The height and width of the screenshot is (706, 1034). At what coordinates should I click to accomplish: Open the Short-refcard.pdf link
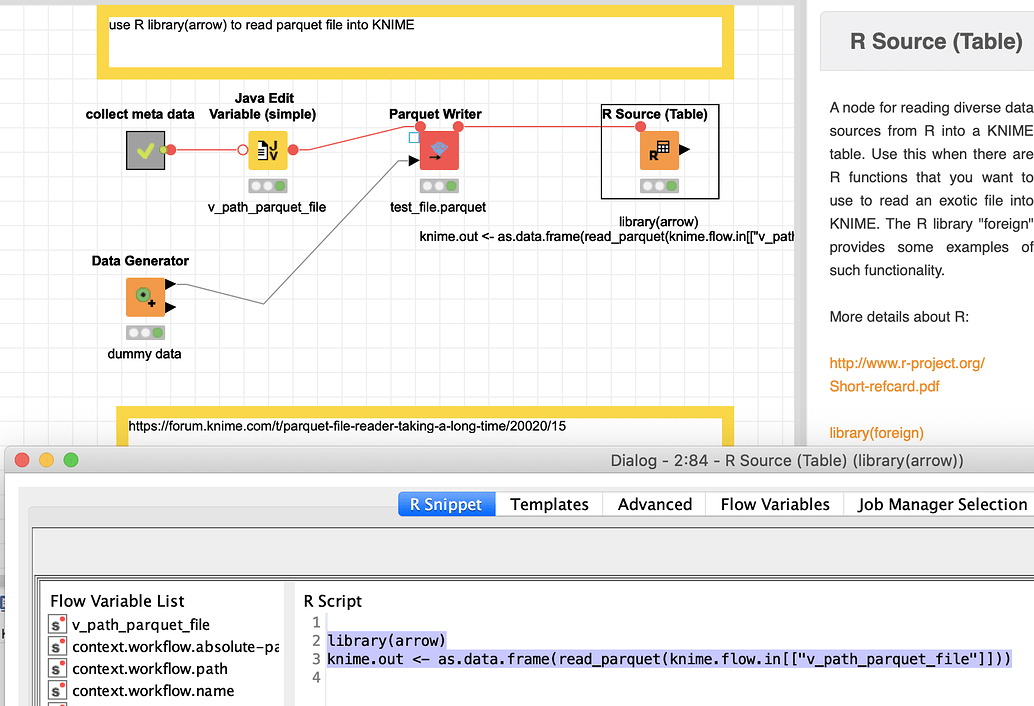tap(886, 386)
